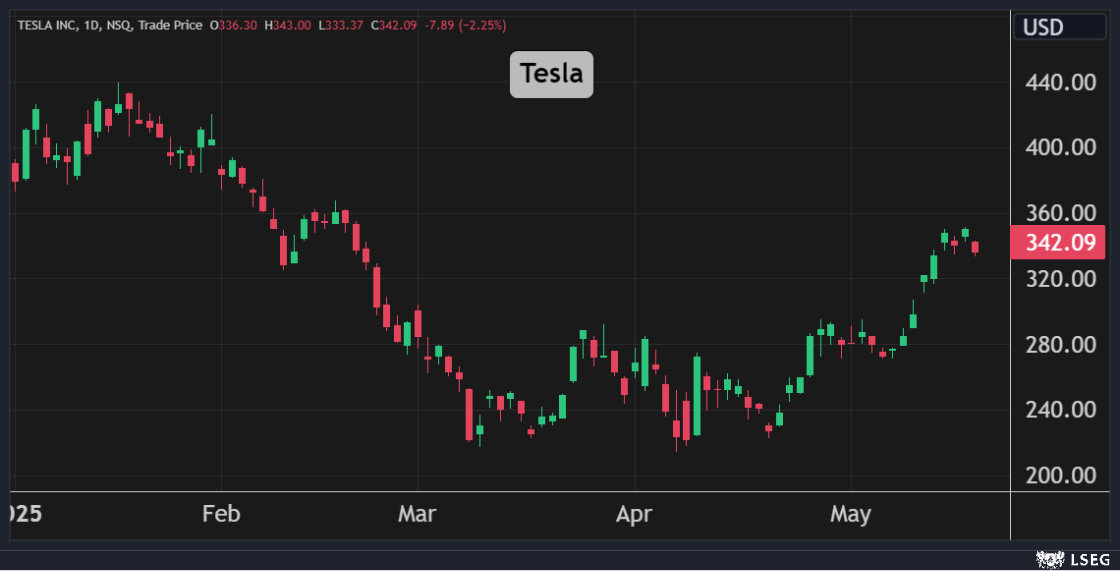Click the last red candlestick on chart
Viewport: 1120px width, 571px height.
tap(975, 247)
